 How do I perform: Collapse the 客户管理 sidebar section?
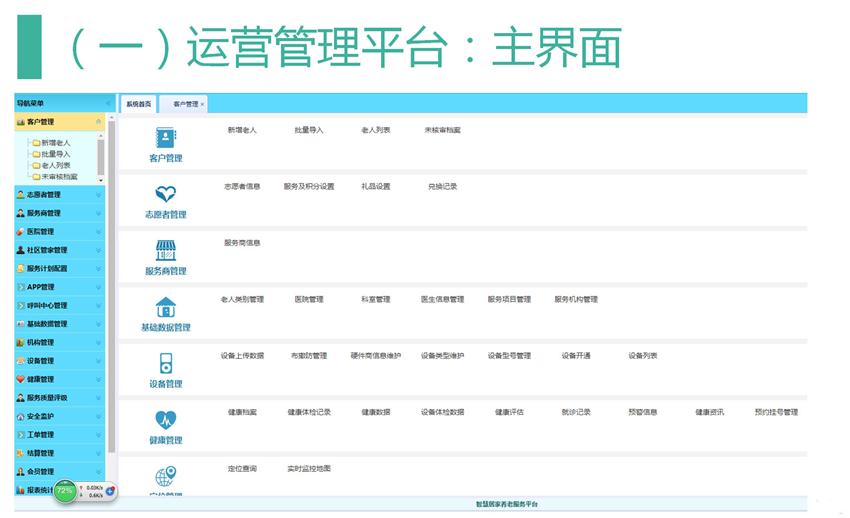click(x=98, y=122)
